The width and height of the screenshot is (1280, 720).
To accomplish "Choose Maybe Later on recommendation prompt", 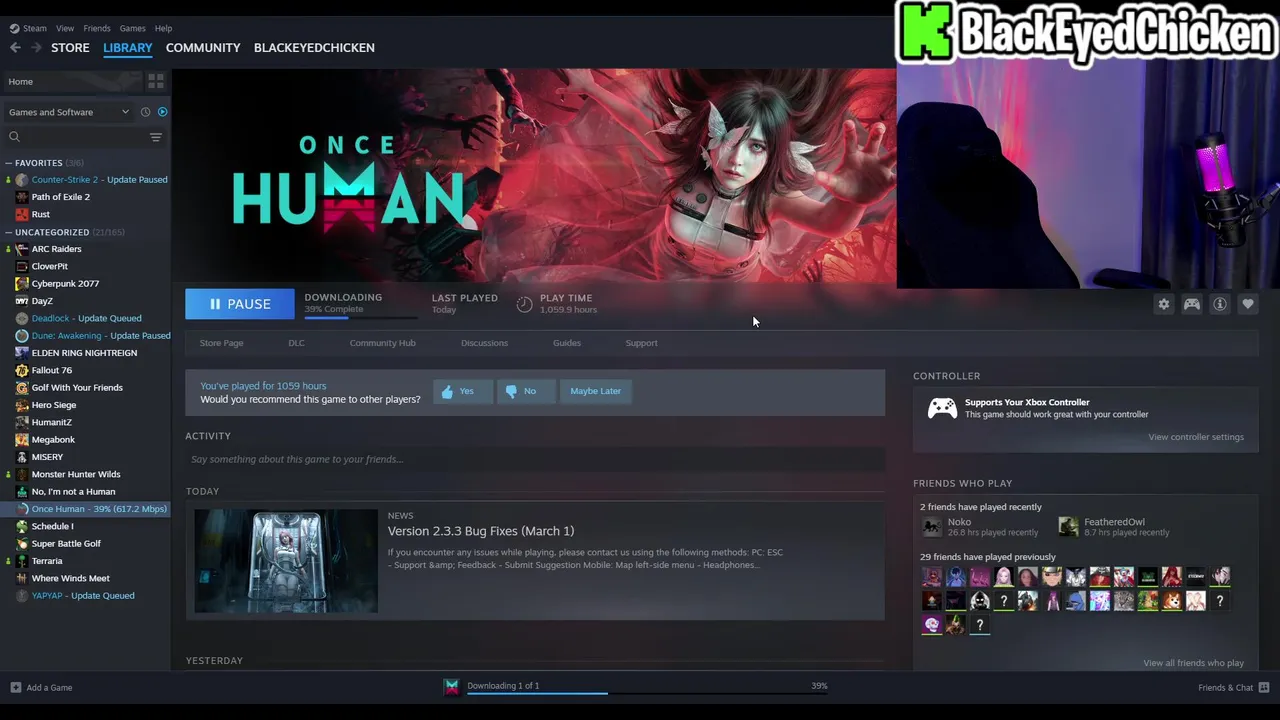I will click(596, 391).
